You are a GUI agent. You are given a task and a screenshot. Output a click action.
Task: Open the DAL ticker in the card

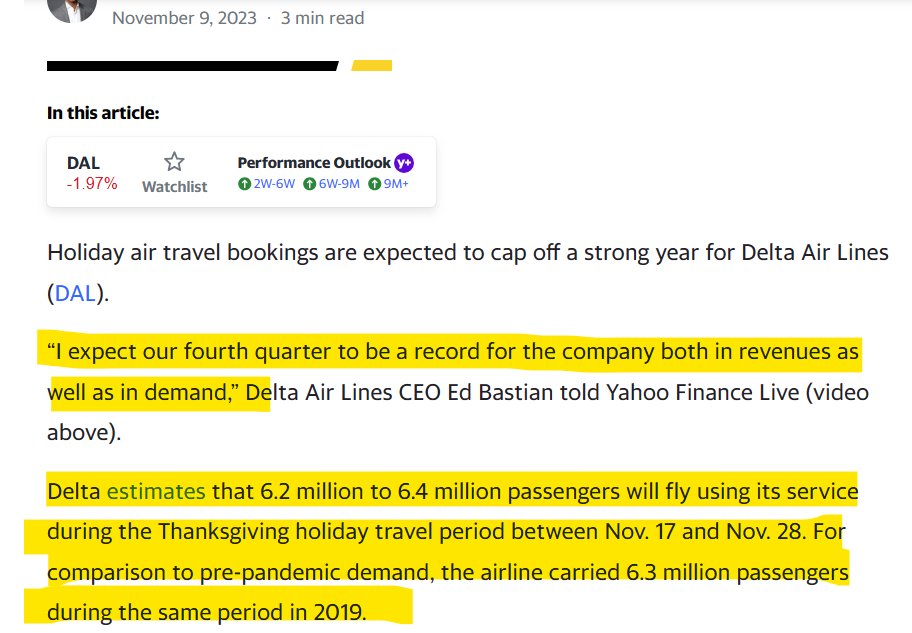[x=83, y=163]
